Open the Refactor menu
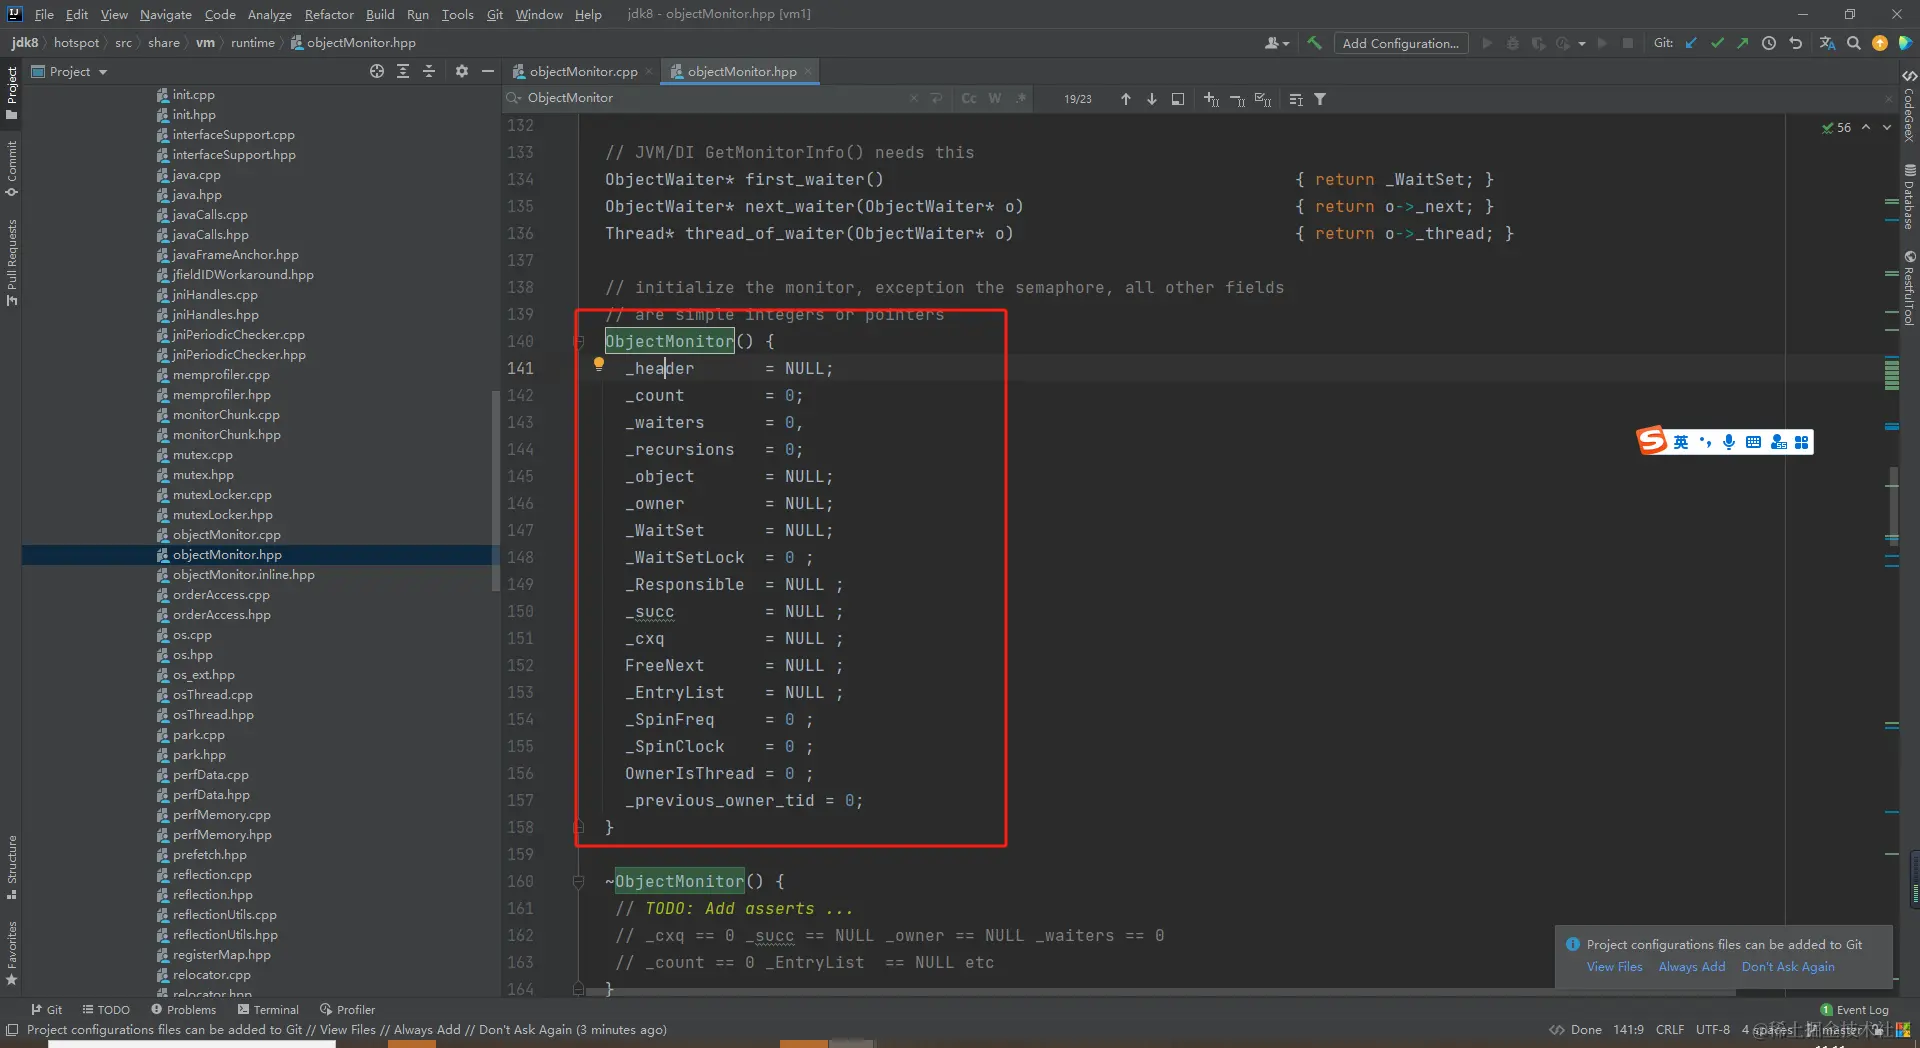 (329, 14)
